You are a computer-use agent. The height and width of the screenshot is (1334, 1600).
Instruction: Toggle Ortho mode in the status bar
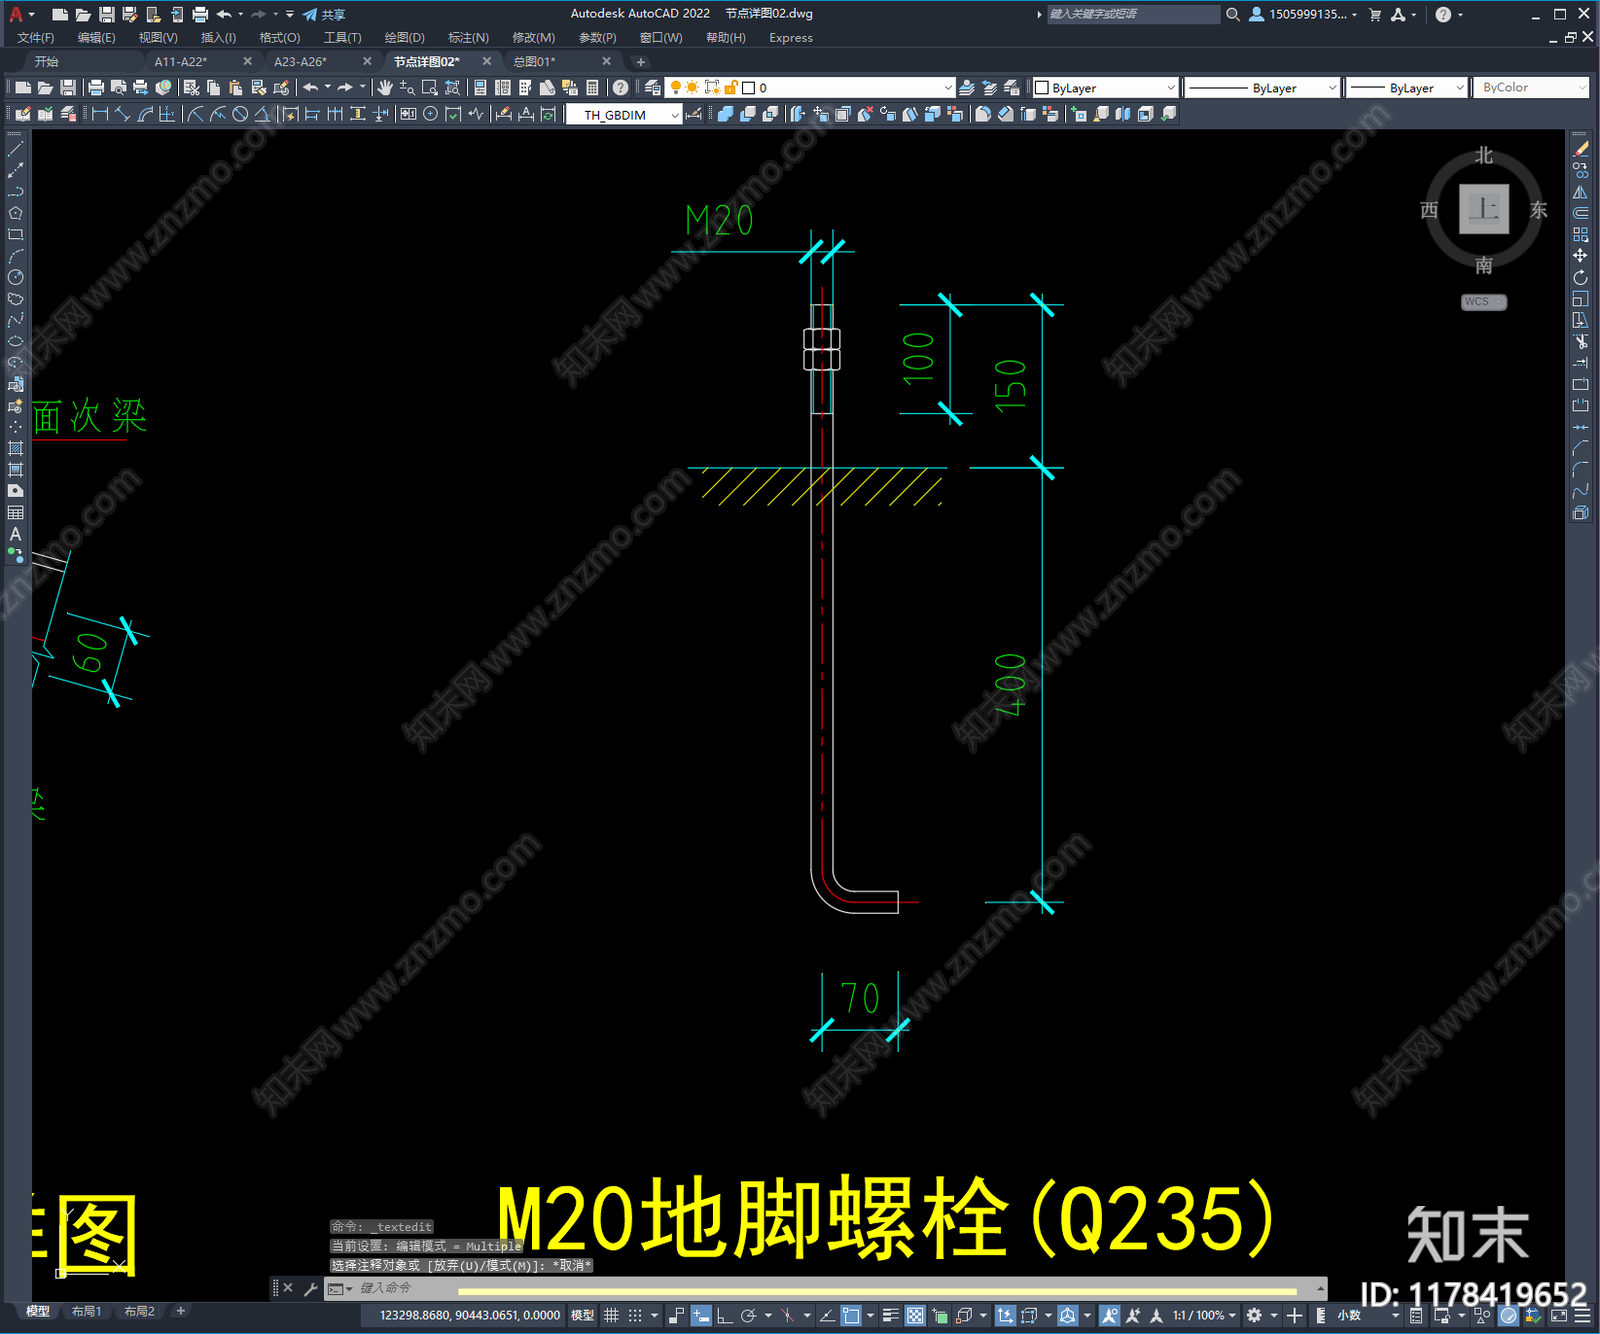(x=725, y=1316)
